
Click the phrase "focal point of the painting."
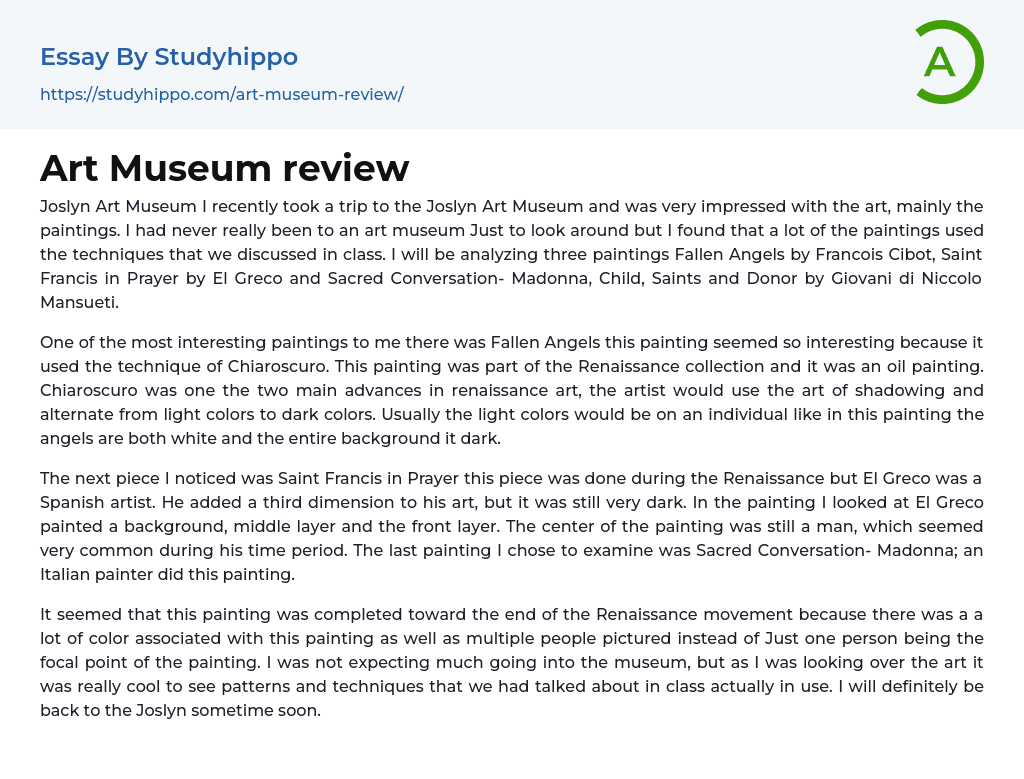pyautogui.click(x=146, y=662)
